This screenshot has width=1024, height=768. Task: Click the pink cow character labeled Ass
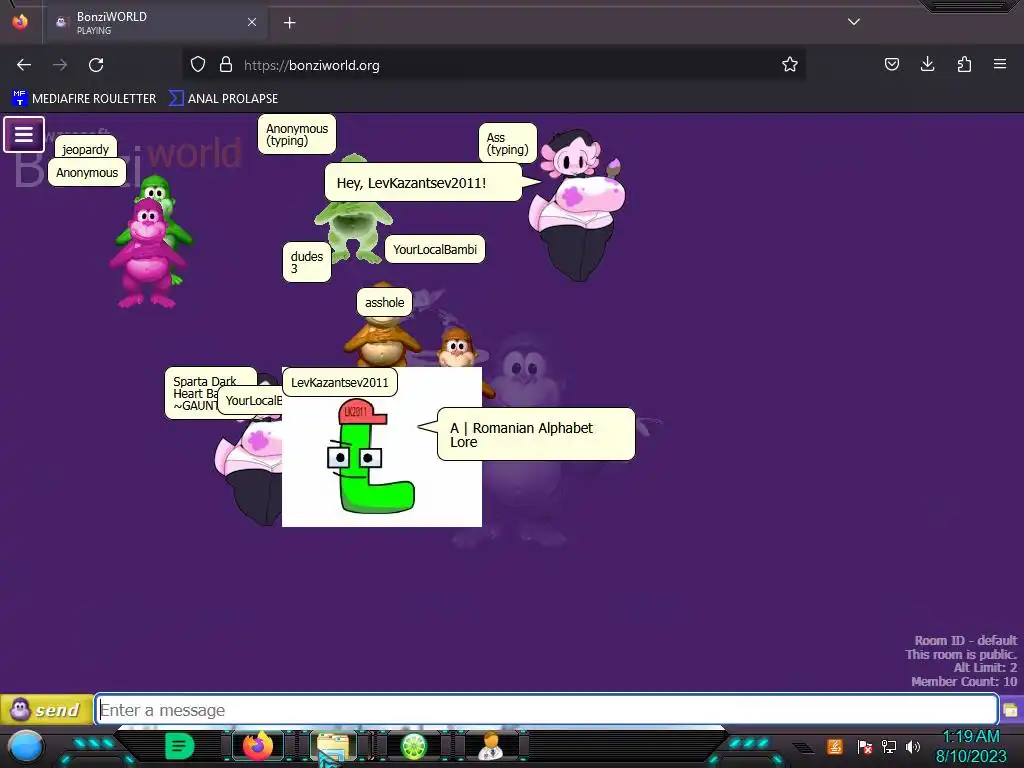577,206
